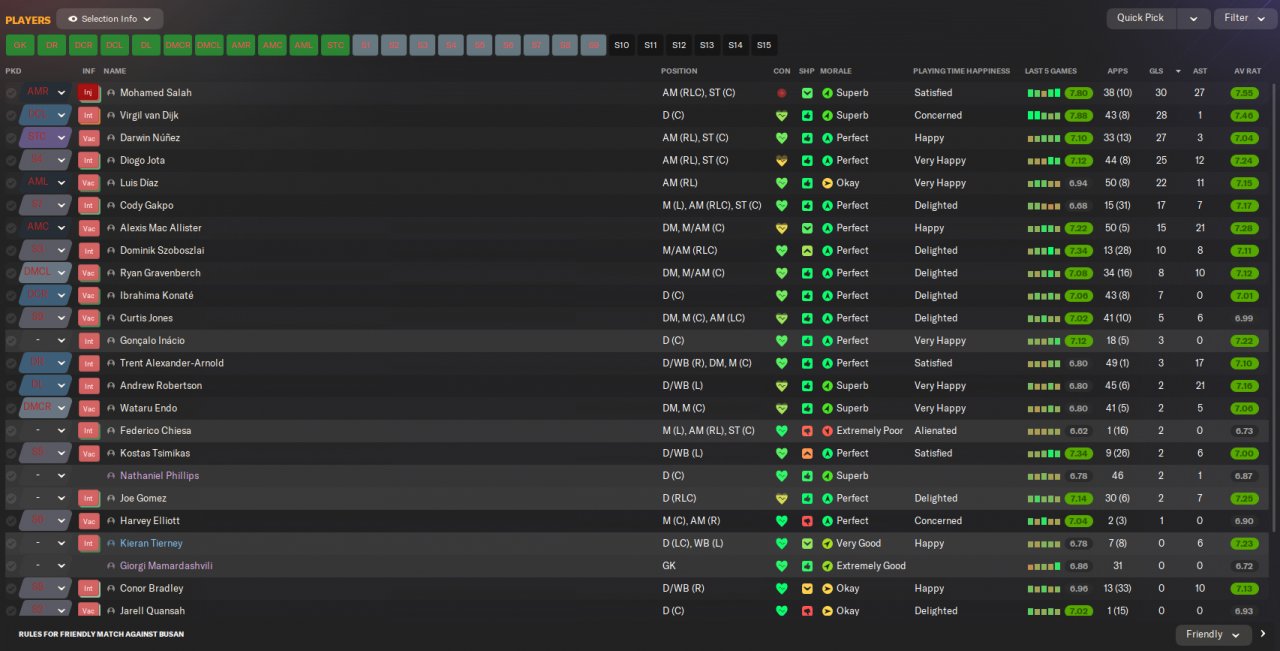Click Mohamed Salah's red condition icon
The image size is (1280, 651).
click(782, 93)
